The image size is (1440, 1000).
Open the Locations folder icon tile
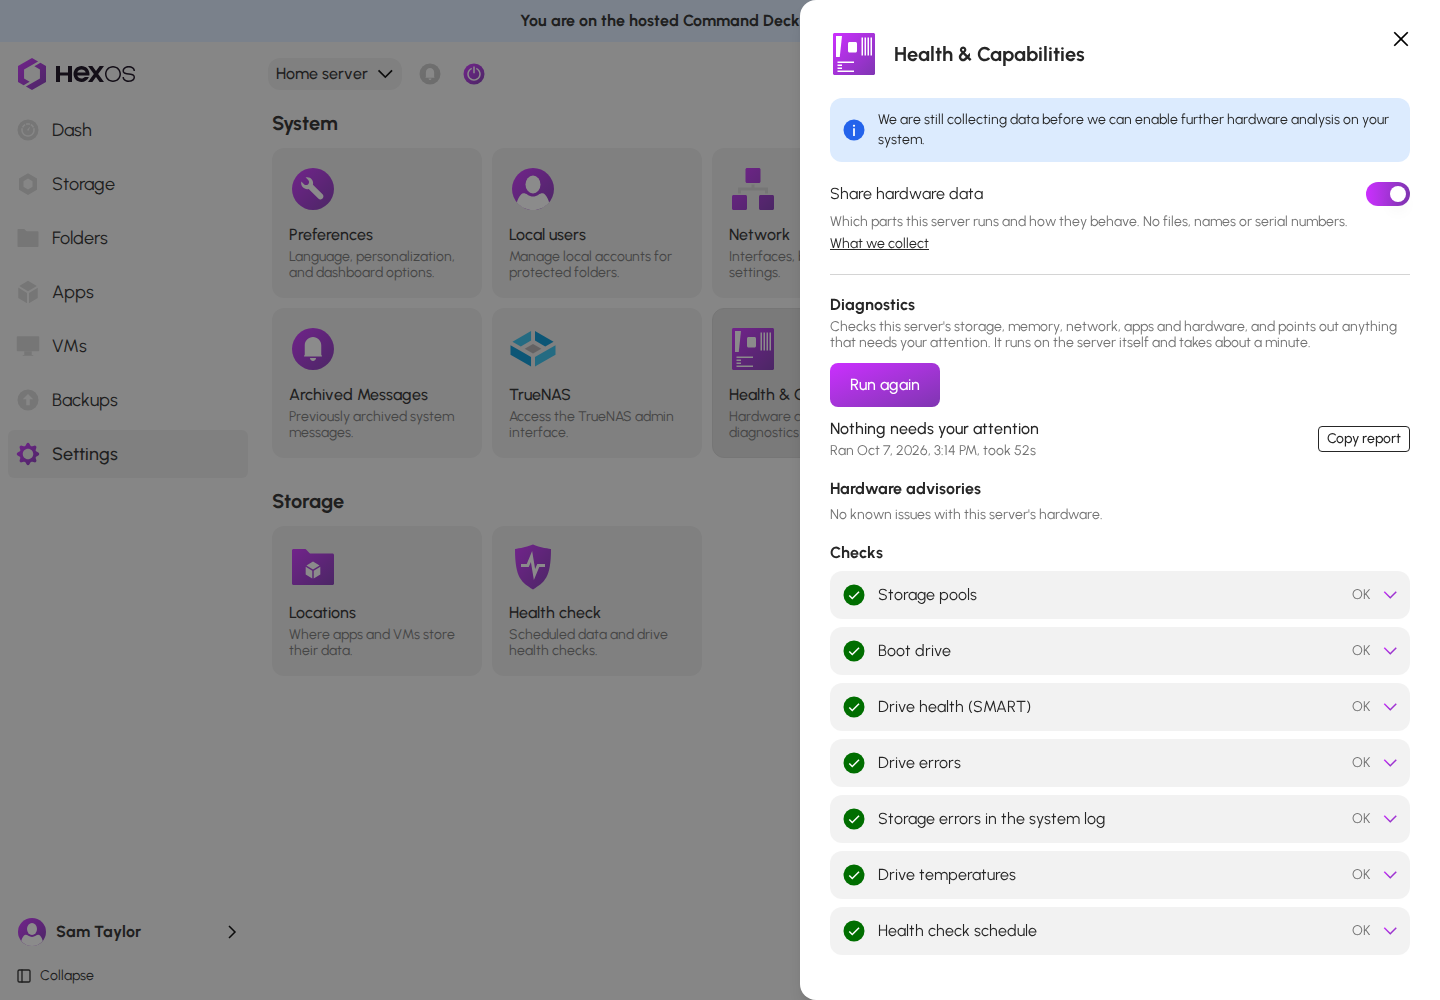[313, 567]
